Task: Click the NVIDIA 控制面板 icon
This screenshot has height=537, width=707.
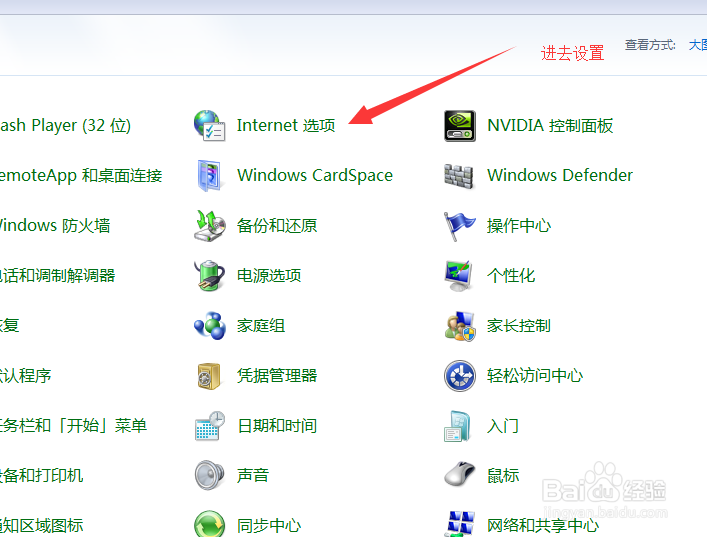Action: pos(459,126)
